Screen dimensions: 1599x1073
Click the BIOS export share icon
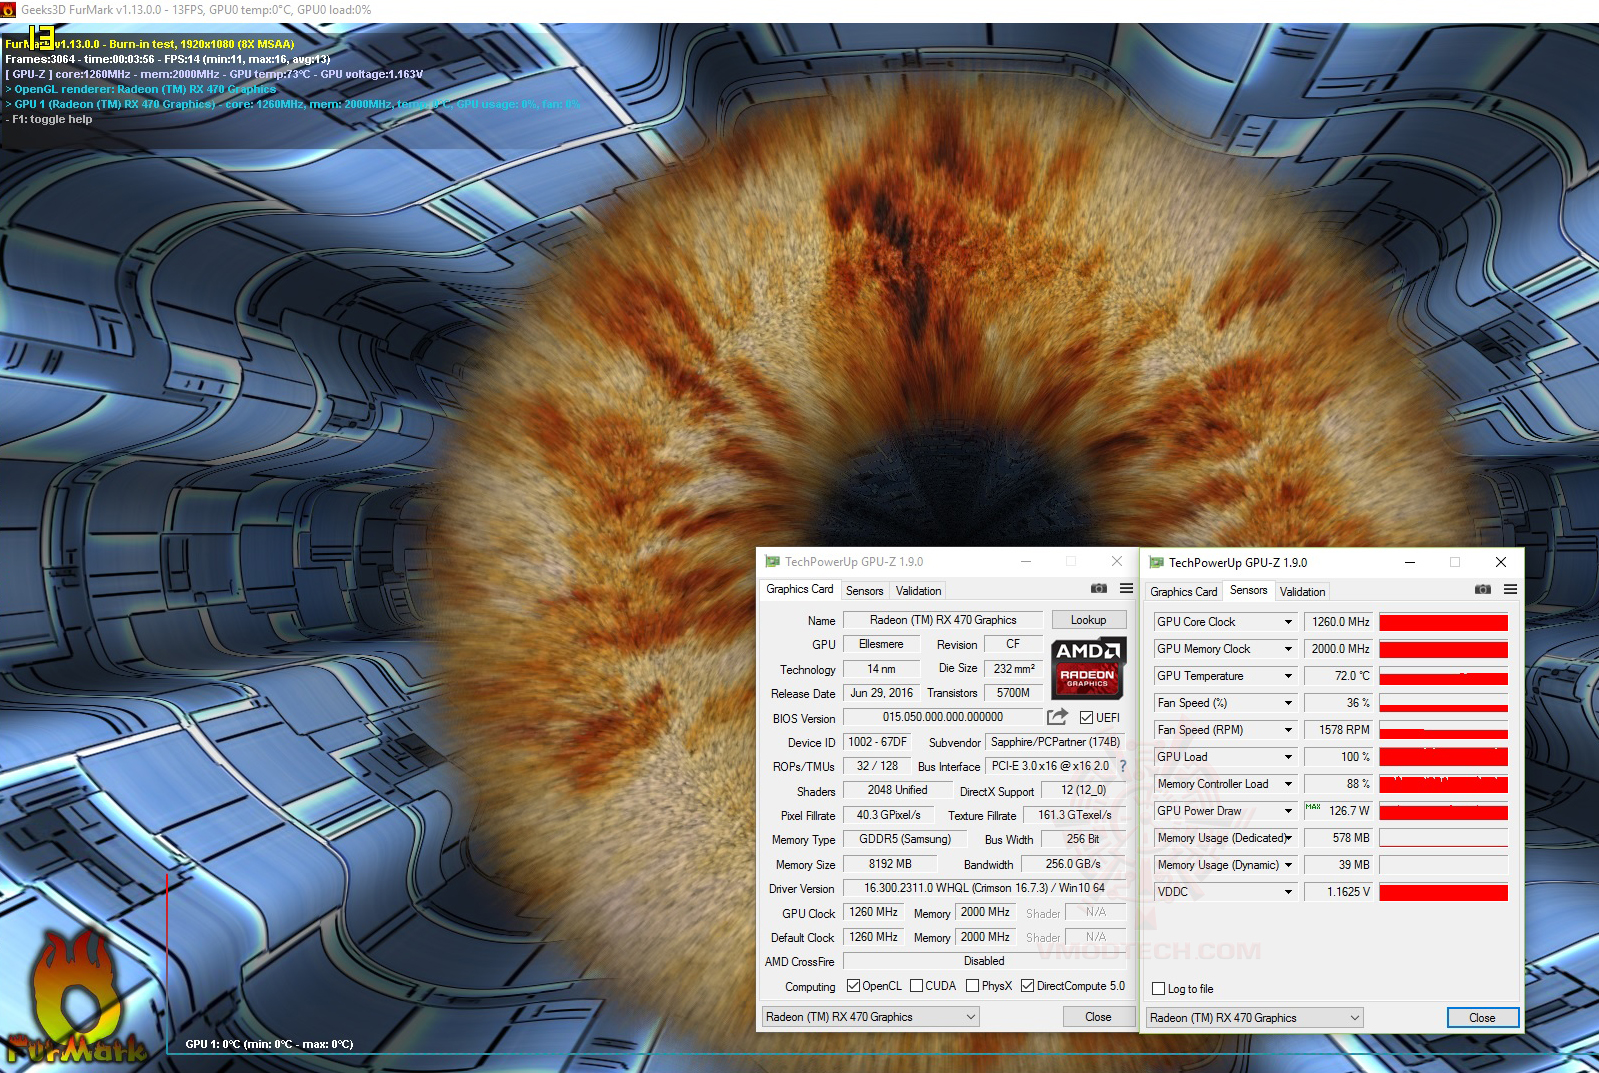1057,717
